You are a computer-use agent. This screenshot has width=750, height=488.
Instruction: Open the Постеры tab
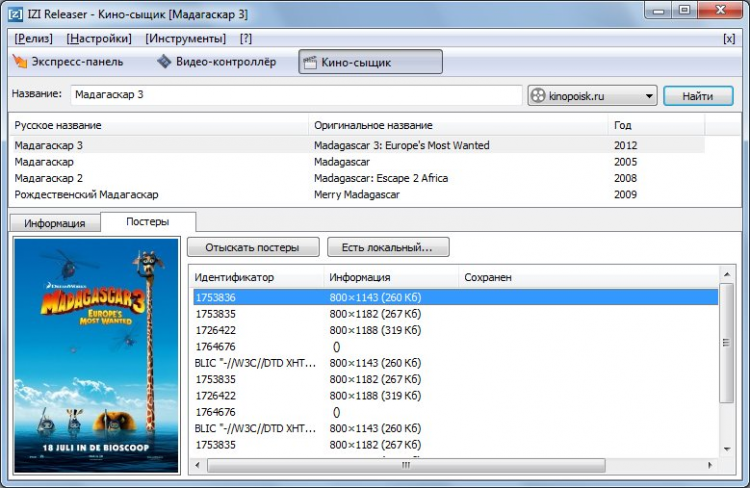148,222
